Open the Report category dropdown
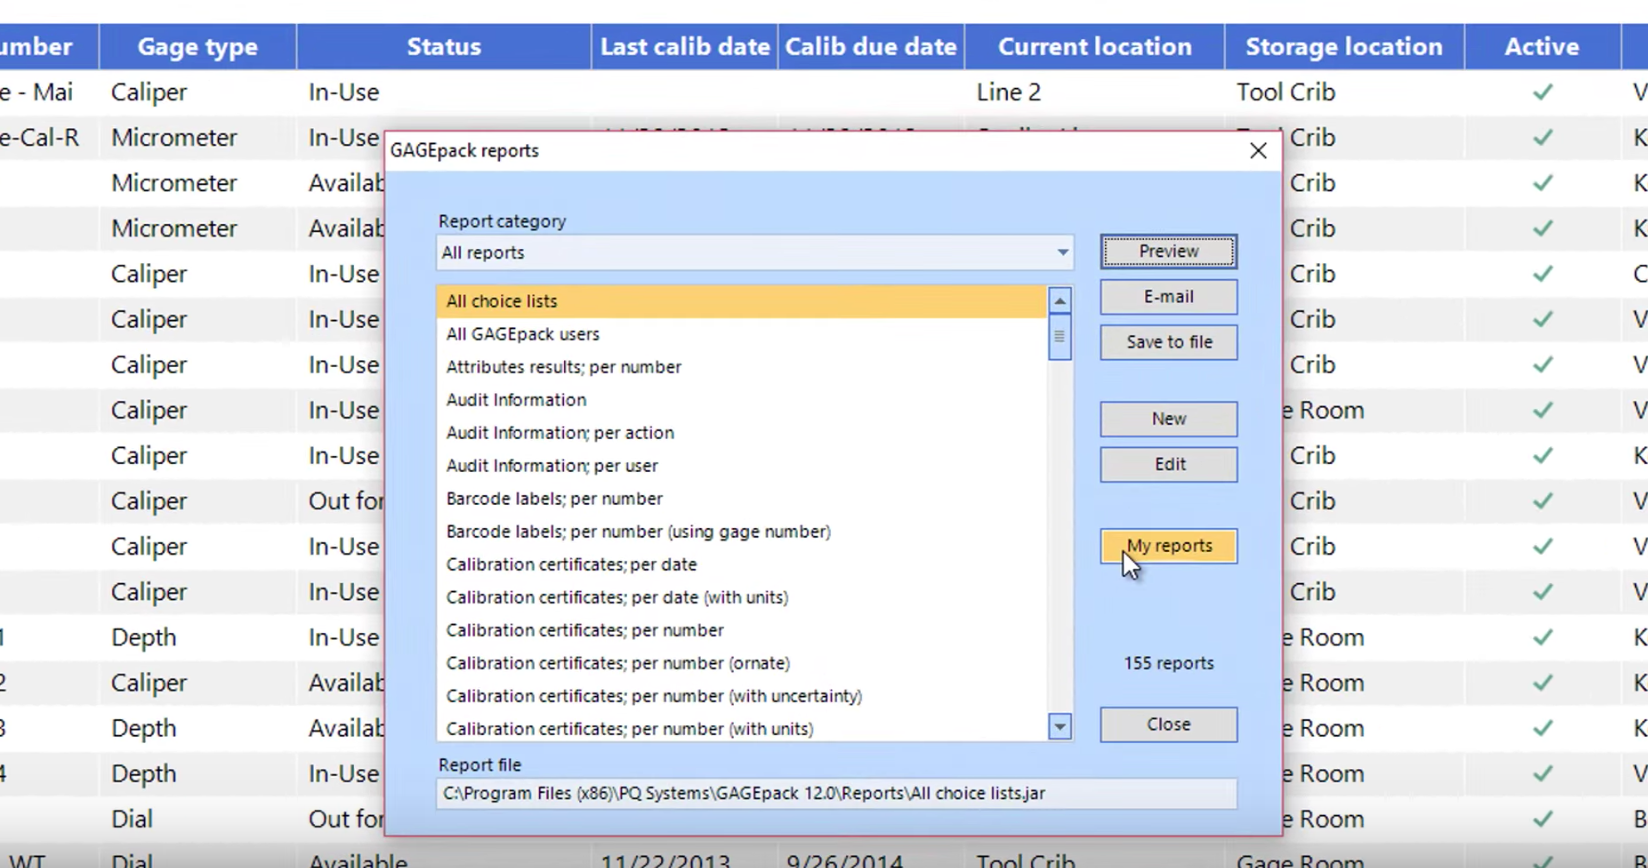Image resolution: width=1648 pixels, height=868 pixels. click(x=1062, y=253)
